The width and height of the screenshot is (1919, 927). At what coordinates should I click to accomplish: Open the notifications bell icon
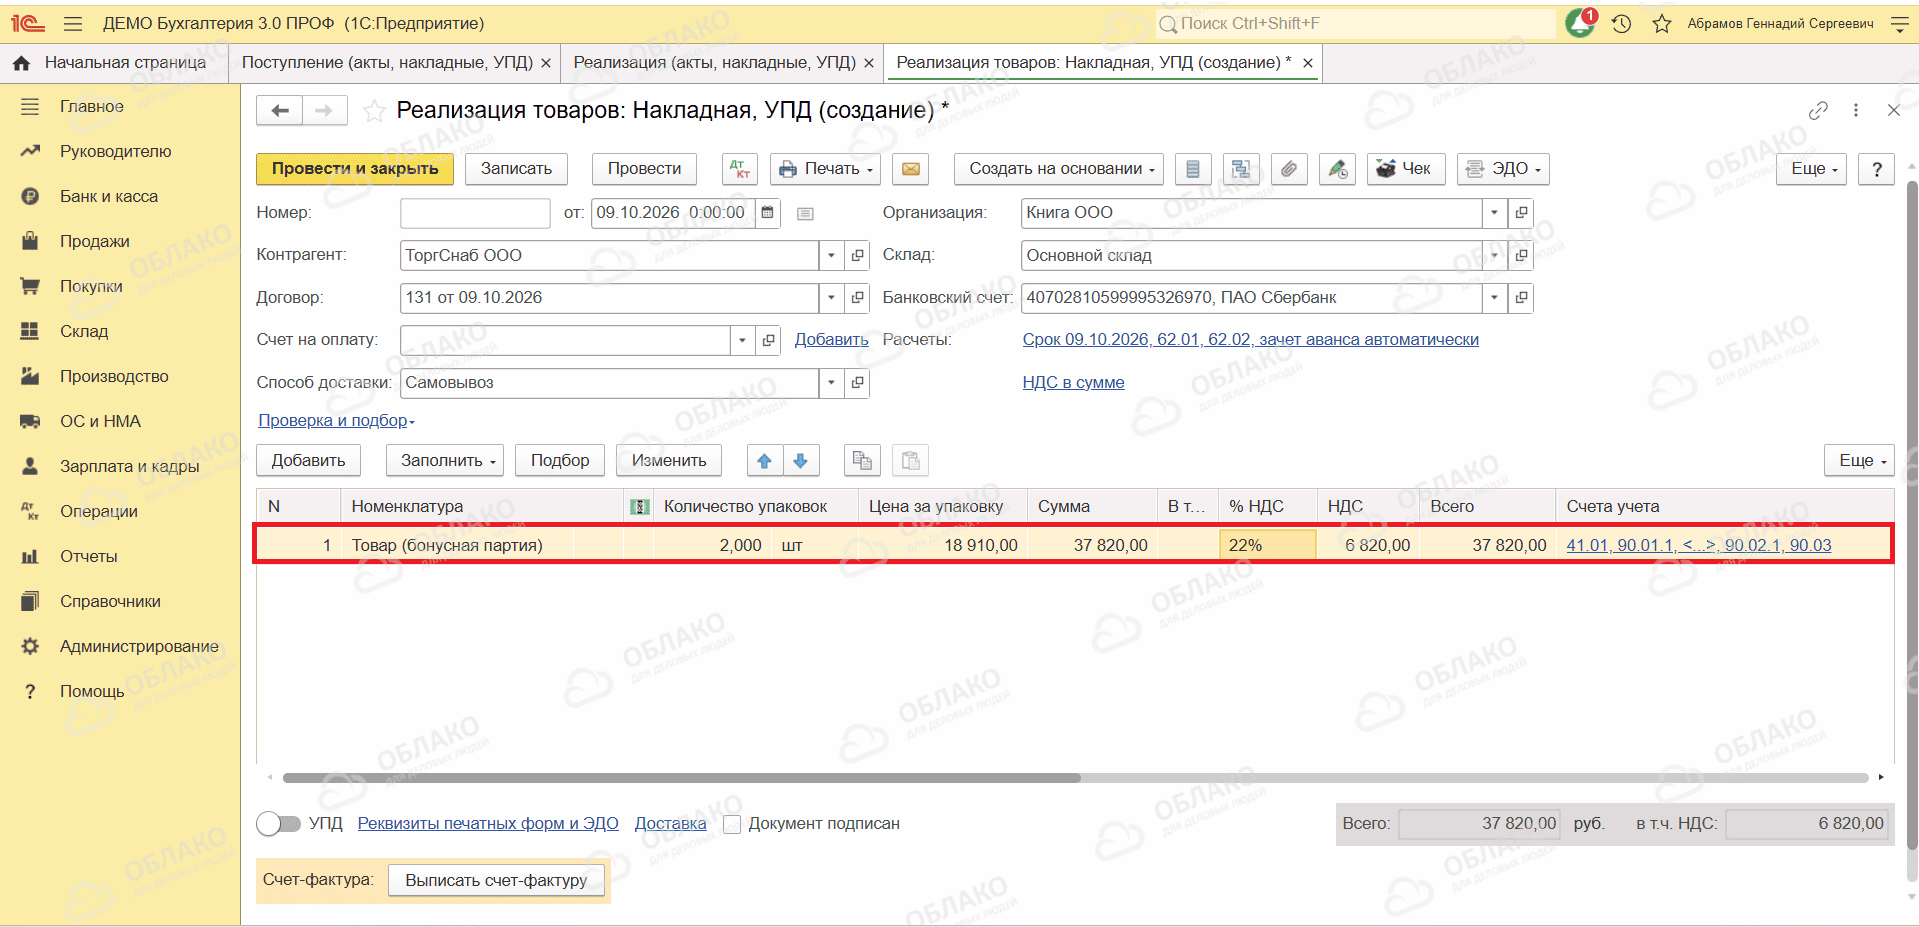click(1581, 23)
